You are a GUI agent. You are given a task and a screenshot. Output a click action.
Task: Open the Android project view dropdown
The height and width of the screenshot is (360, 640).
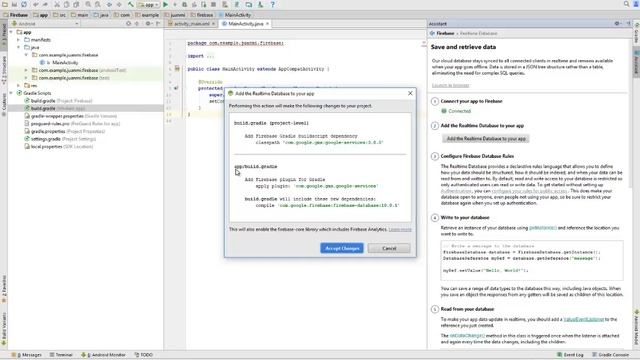(45, 24)
